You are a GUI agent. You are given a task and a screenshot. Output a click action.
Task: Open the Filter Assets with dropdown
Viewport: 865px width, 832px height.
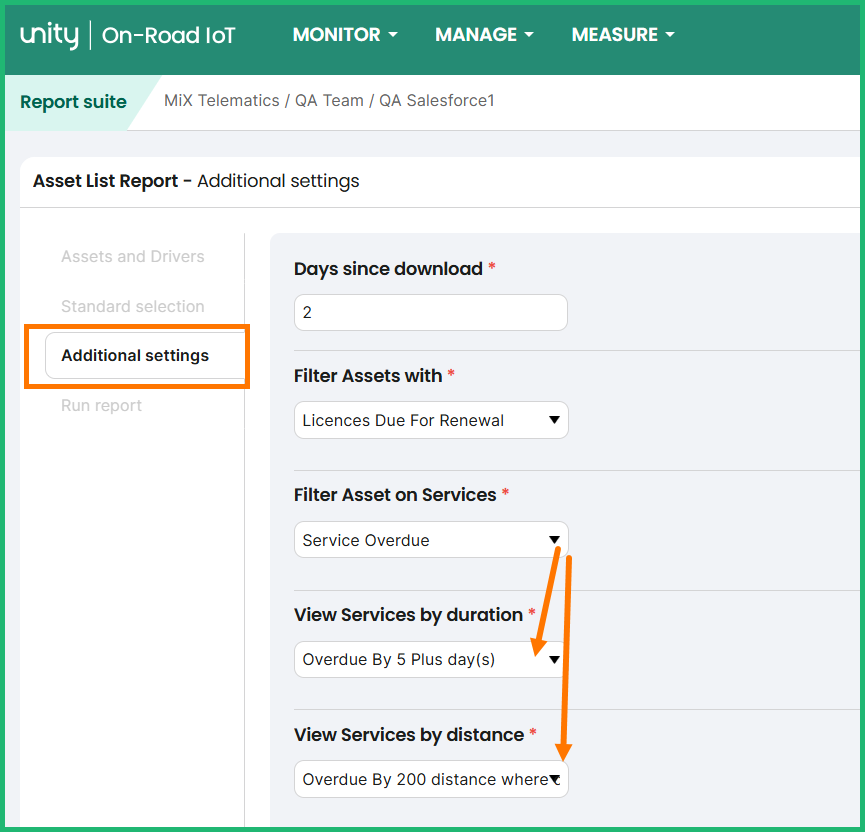pyautogui.click(x=431, y=420)
